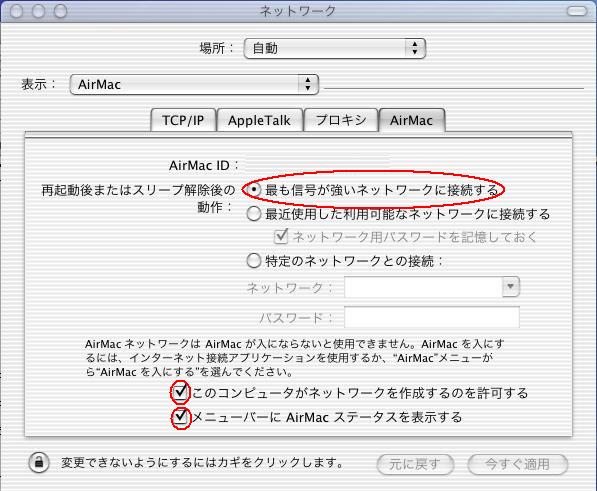This screenshot has height=491, width=597.
Task: Choose 特定のネットワークとの接続 radio button
Action: click(x=254, y=261)
